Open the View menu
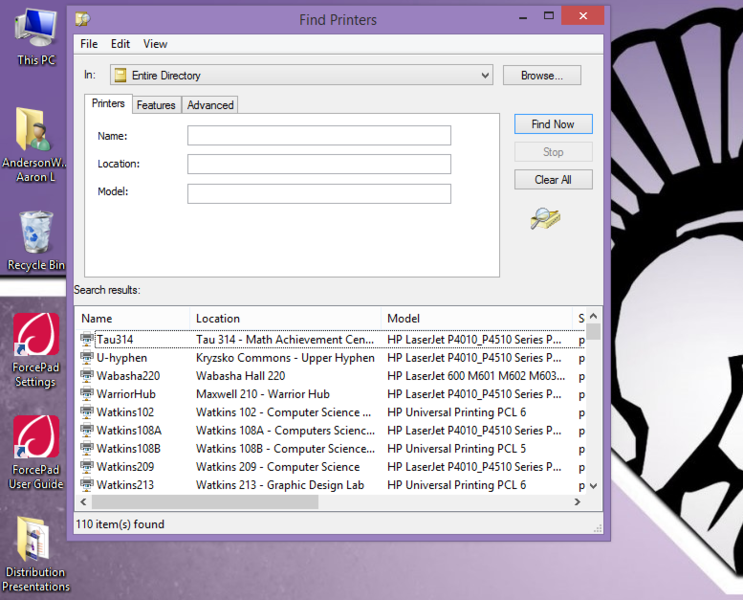This screenshot has width=743, height=600. [155, 44]
